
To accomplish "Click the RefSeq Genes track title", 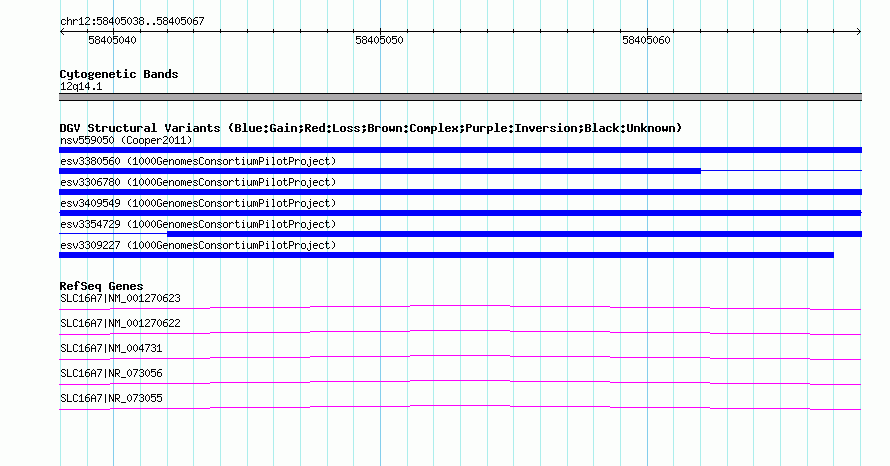I will point(101,286).
